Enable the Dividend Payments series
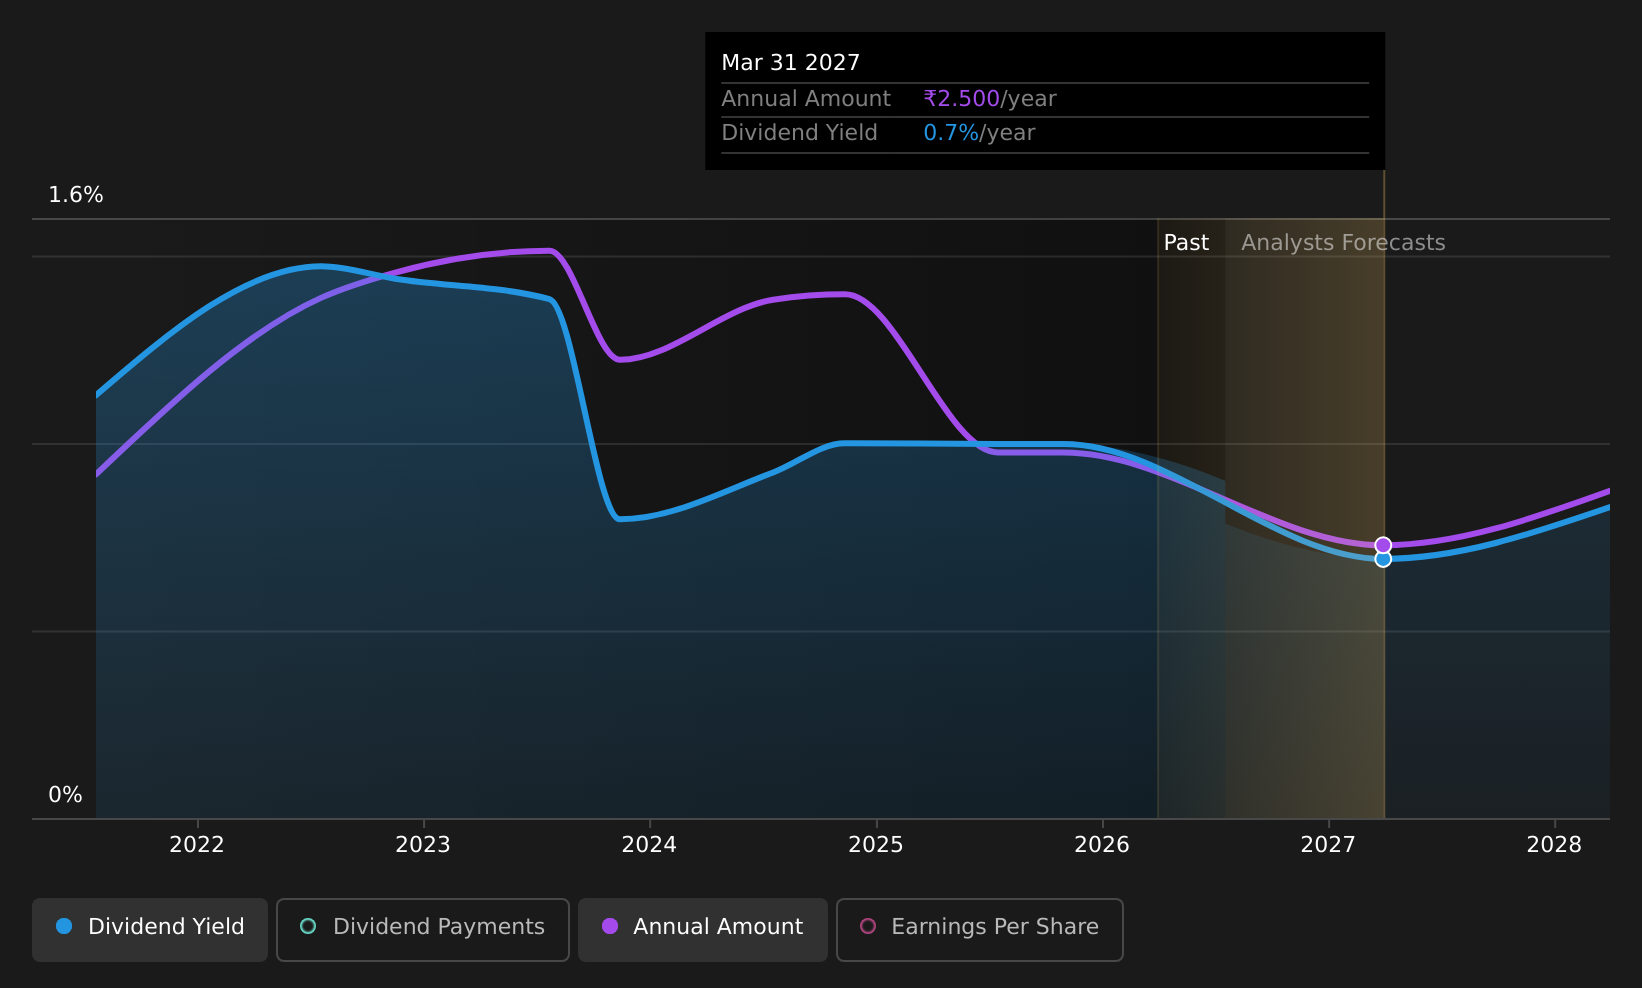 423,929
